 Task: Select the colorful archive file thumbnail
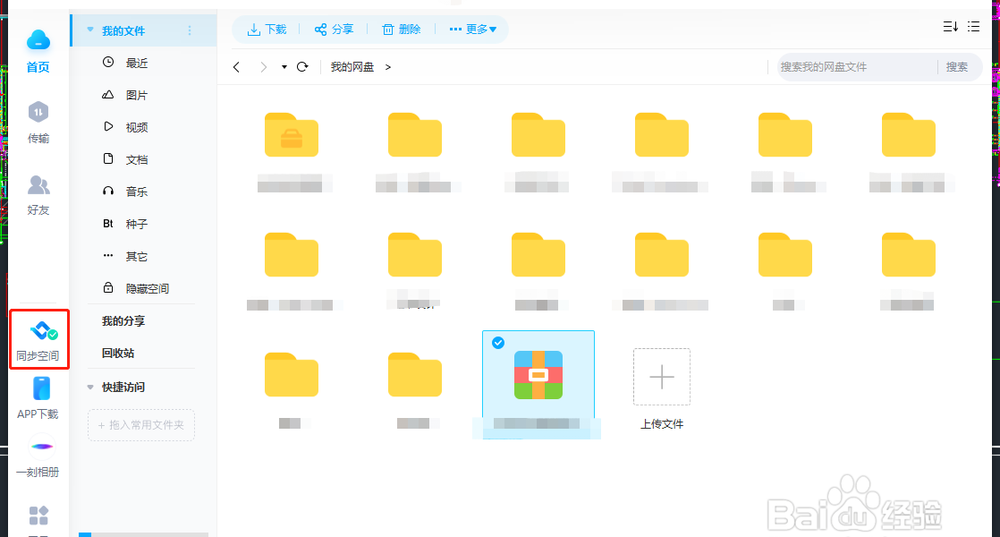(538, 375)
